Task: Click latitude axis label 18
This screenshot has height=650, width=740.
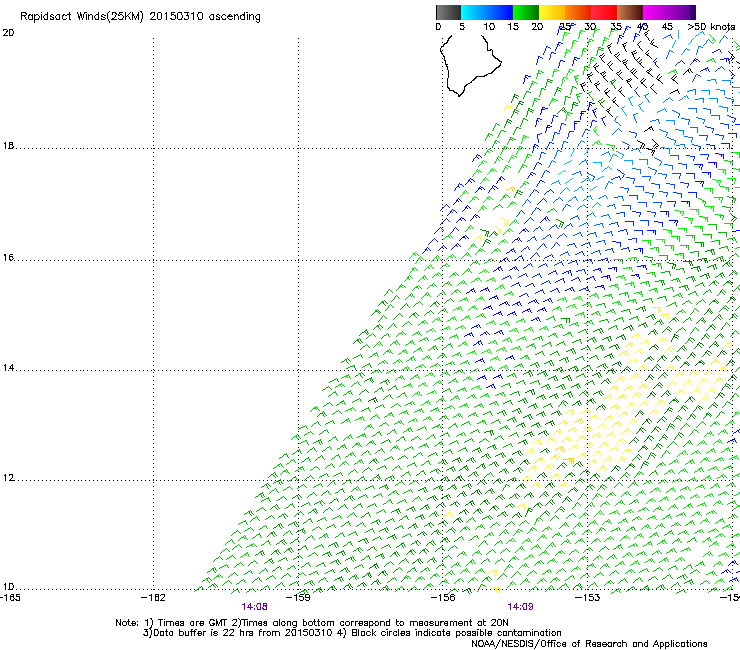Action: pos(8,146)
